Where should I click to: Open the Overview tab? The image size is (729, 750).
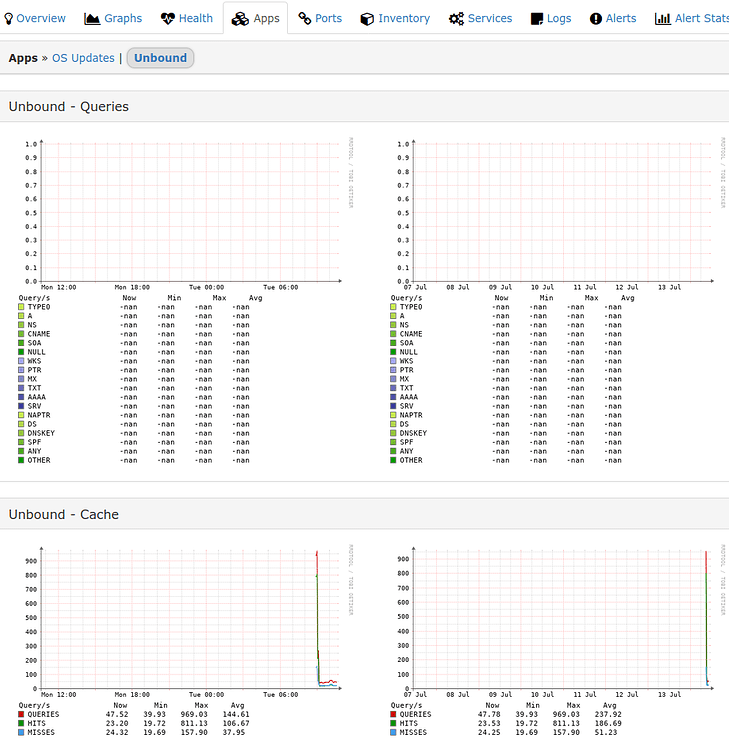click(x=35, y=18)
